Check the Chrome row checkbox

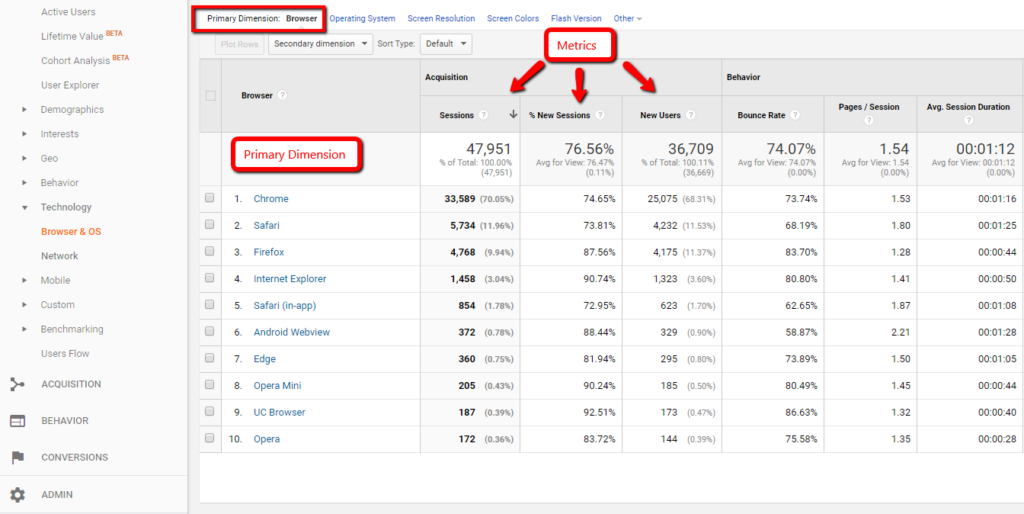[210, 199]
